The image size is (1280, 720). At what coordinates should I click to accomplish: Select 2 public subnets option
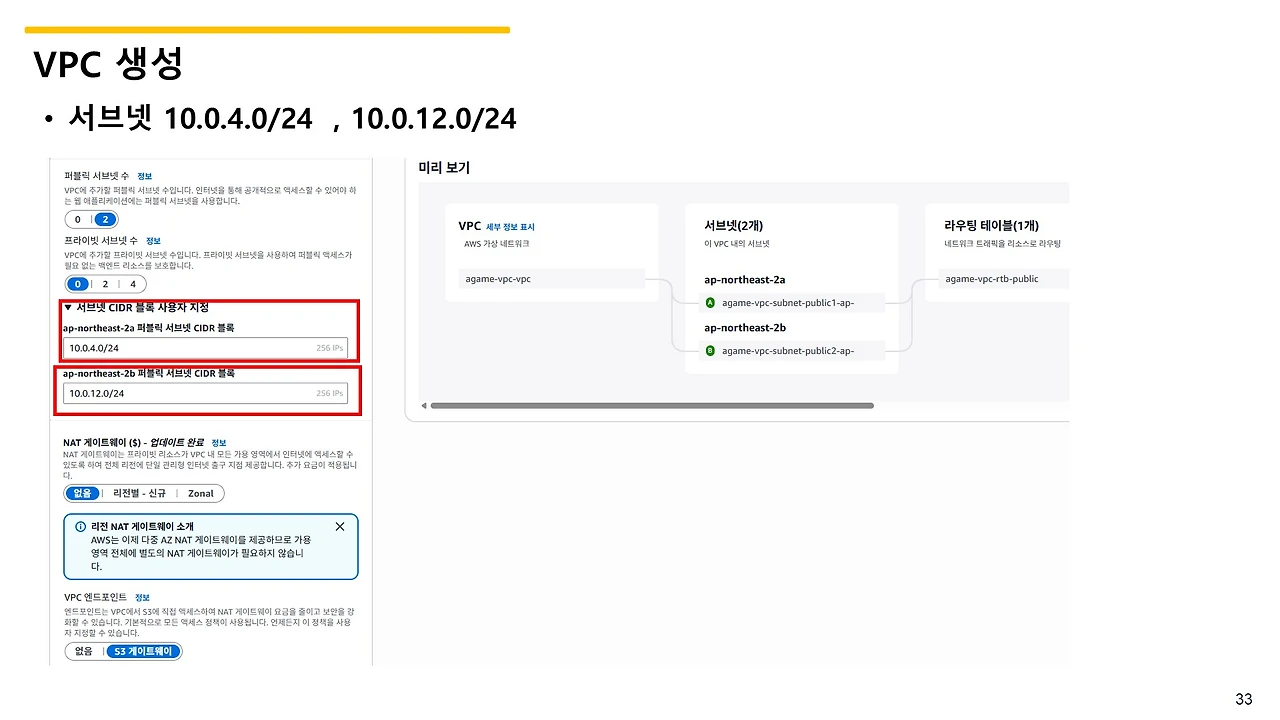(106, 219)
